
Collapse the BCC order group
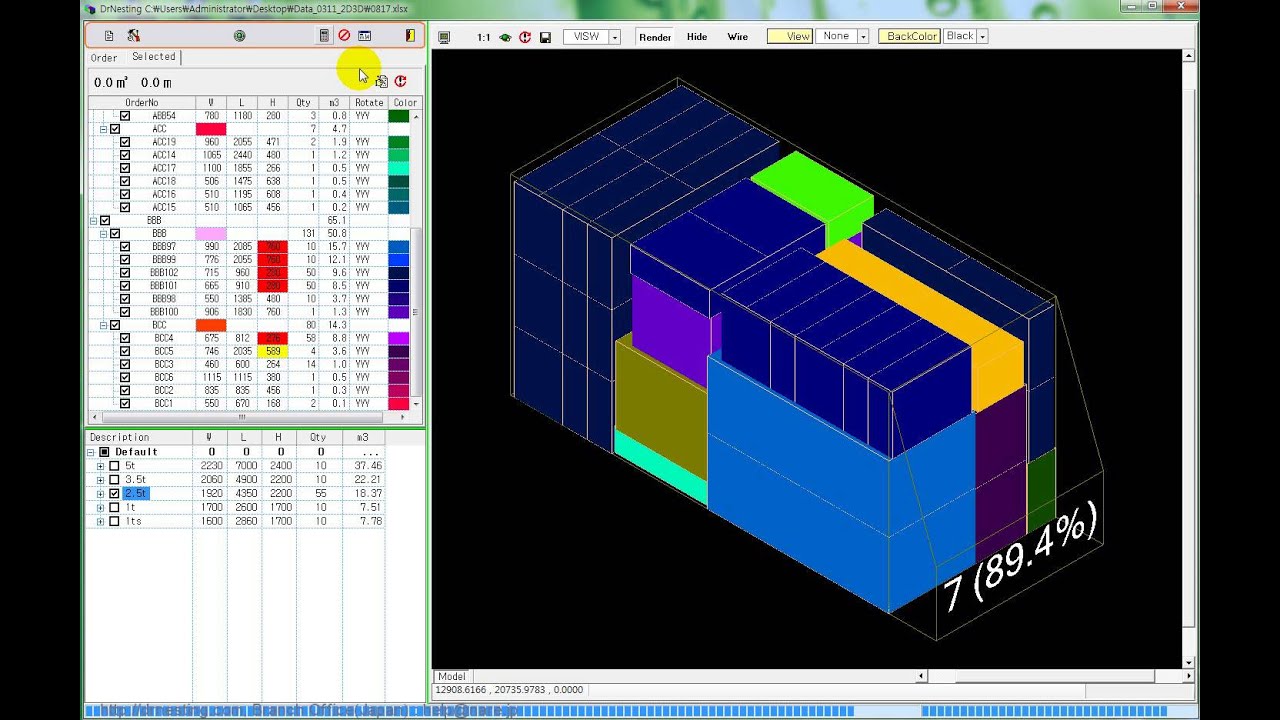point(103,325)
